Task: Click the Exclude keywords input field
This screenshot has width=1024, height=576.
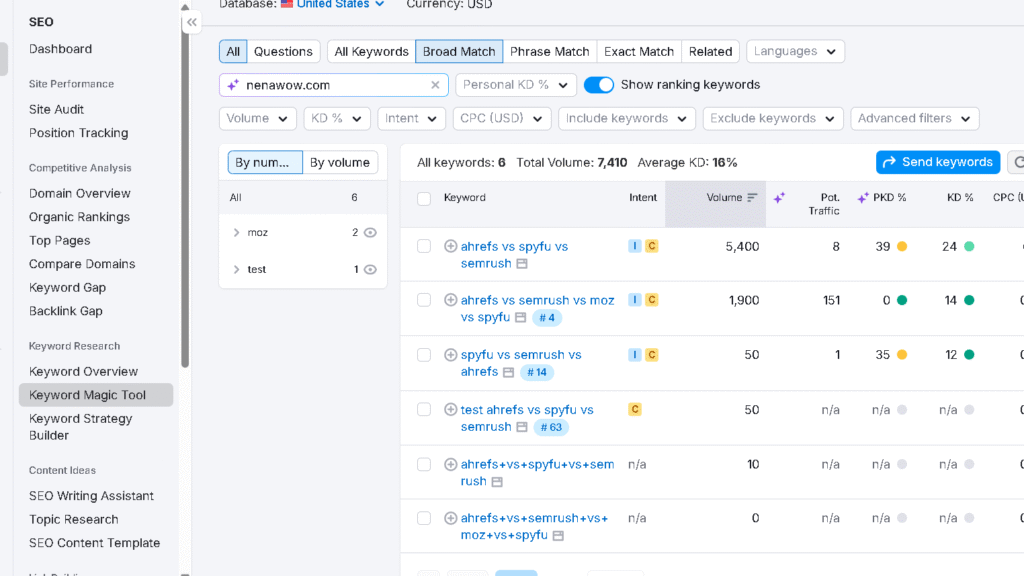Action: tap(772, 118)
